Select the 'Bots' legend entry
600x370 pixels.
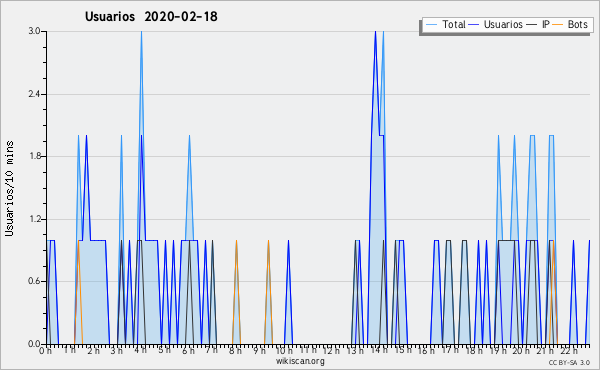point(571,24)
